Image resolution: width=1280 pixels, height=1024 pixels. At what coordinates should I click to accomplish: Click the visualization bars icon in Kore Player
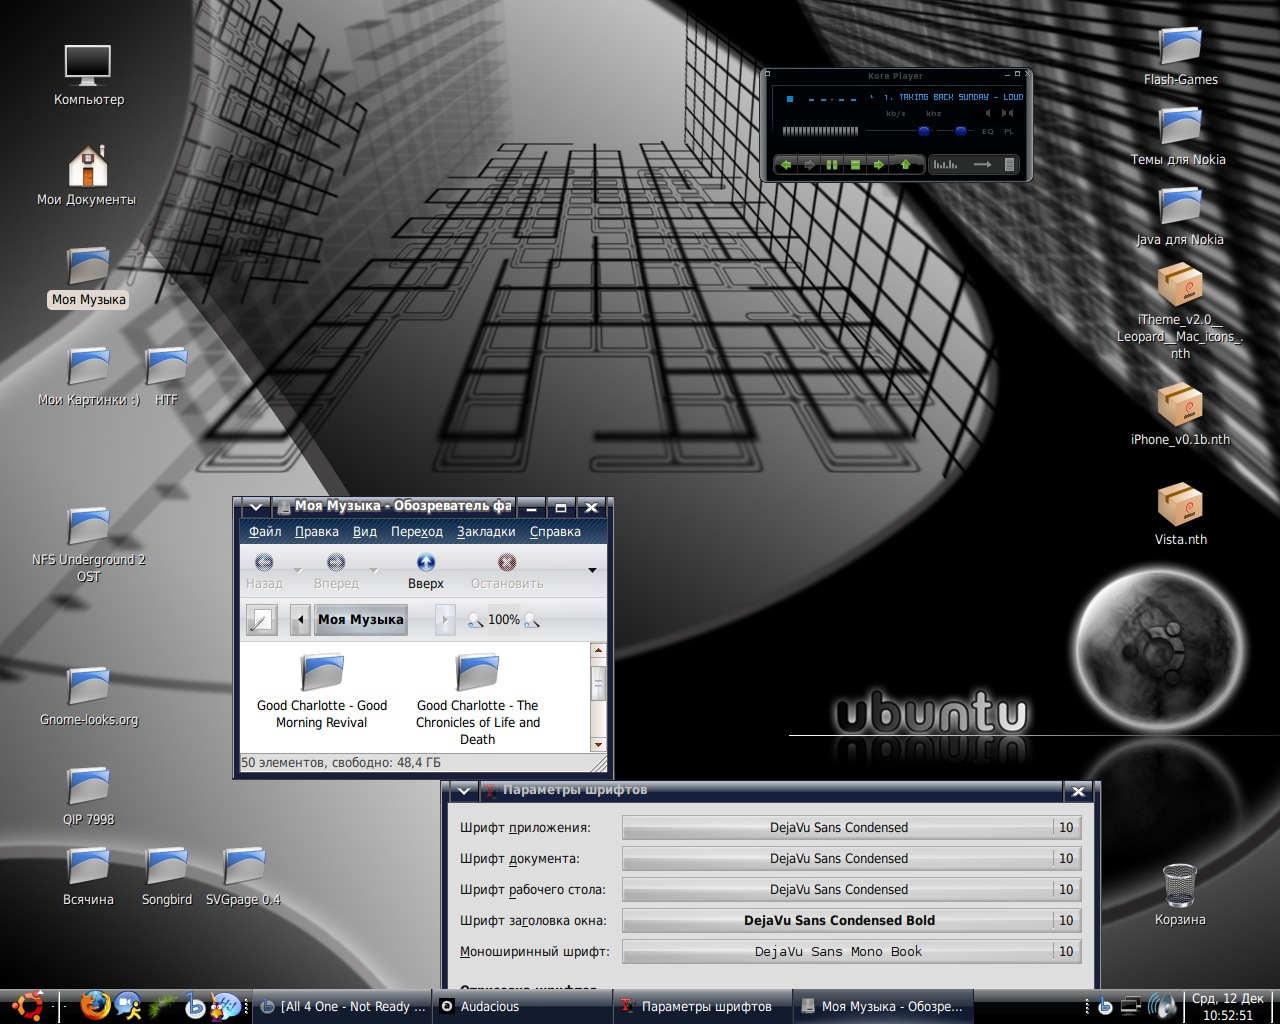point(945,164)
